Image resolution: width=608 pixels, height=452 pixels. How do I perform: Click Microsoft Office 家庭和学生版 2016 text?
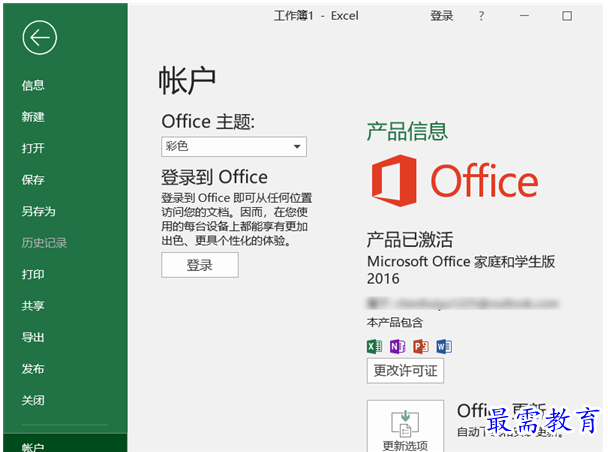tap(461, 270)
